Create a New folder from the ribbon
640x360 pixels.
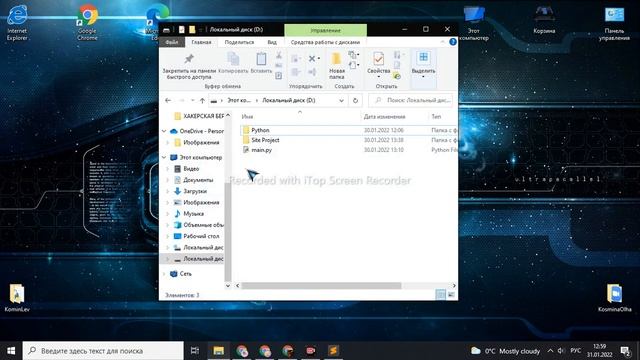click(336, 58)
